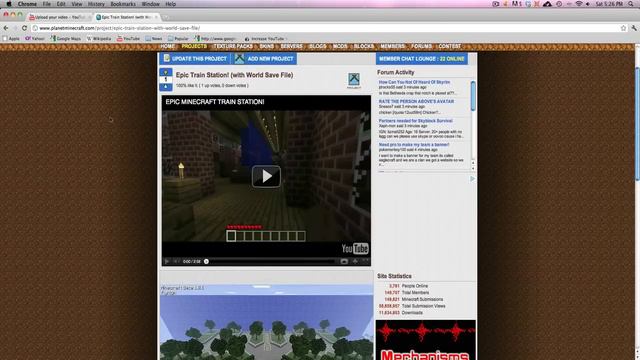Viewport: 640px width, 360px height.
Task: Click the Time Machine clock icon
Action: pyautogui.click(x=559, y=4)
